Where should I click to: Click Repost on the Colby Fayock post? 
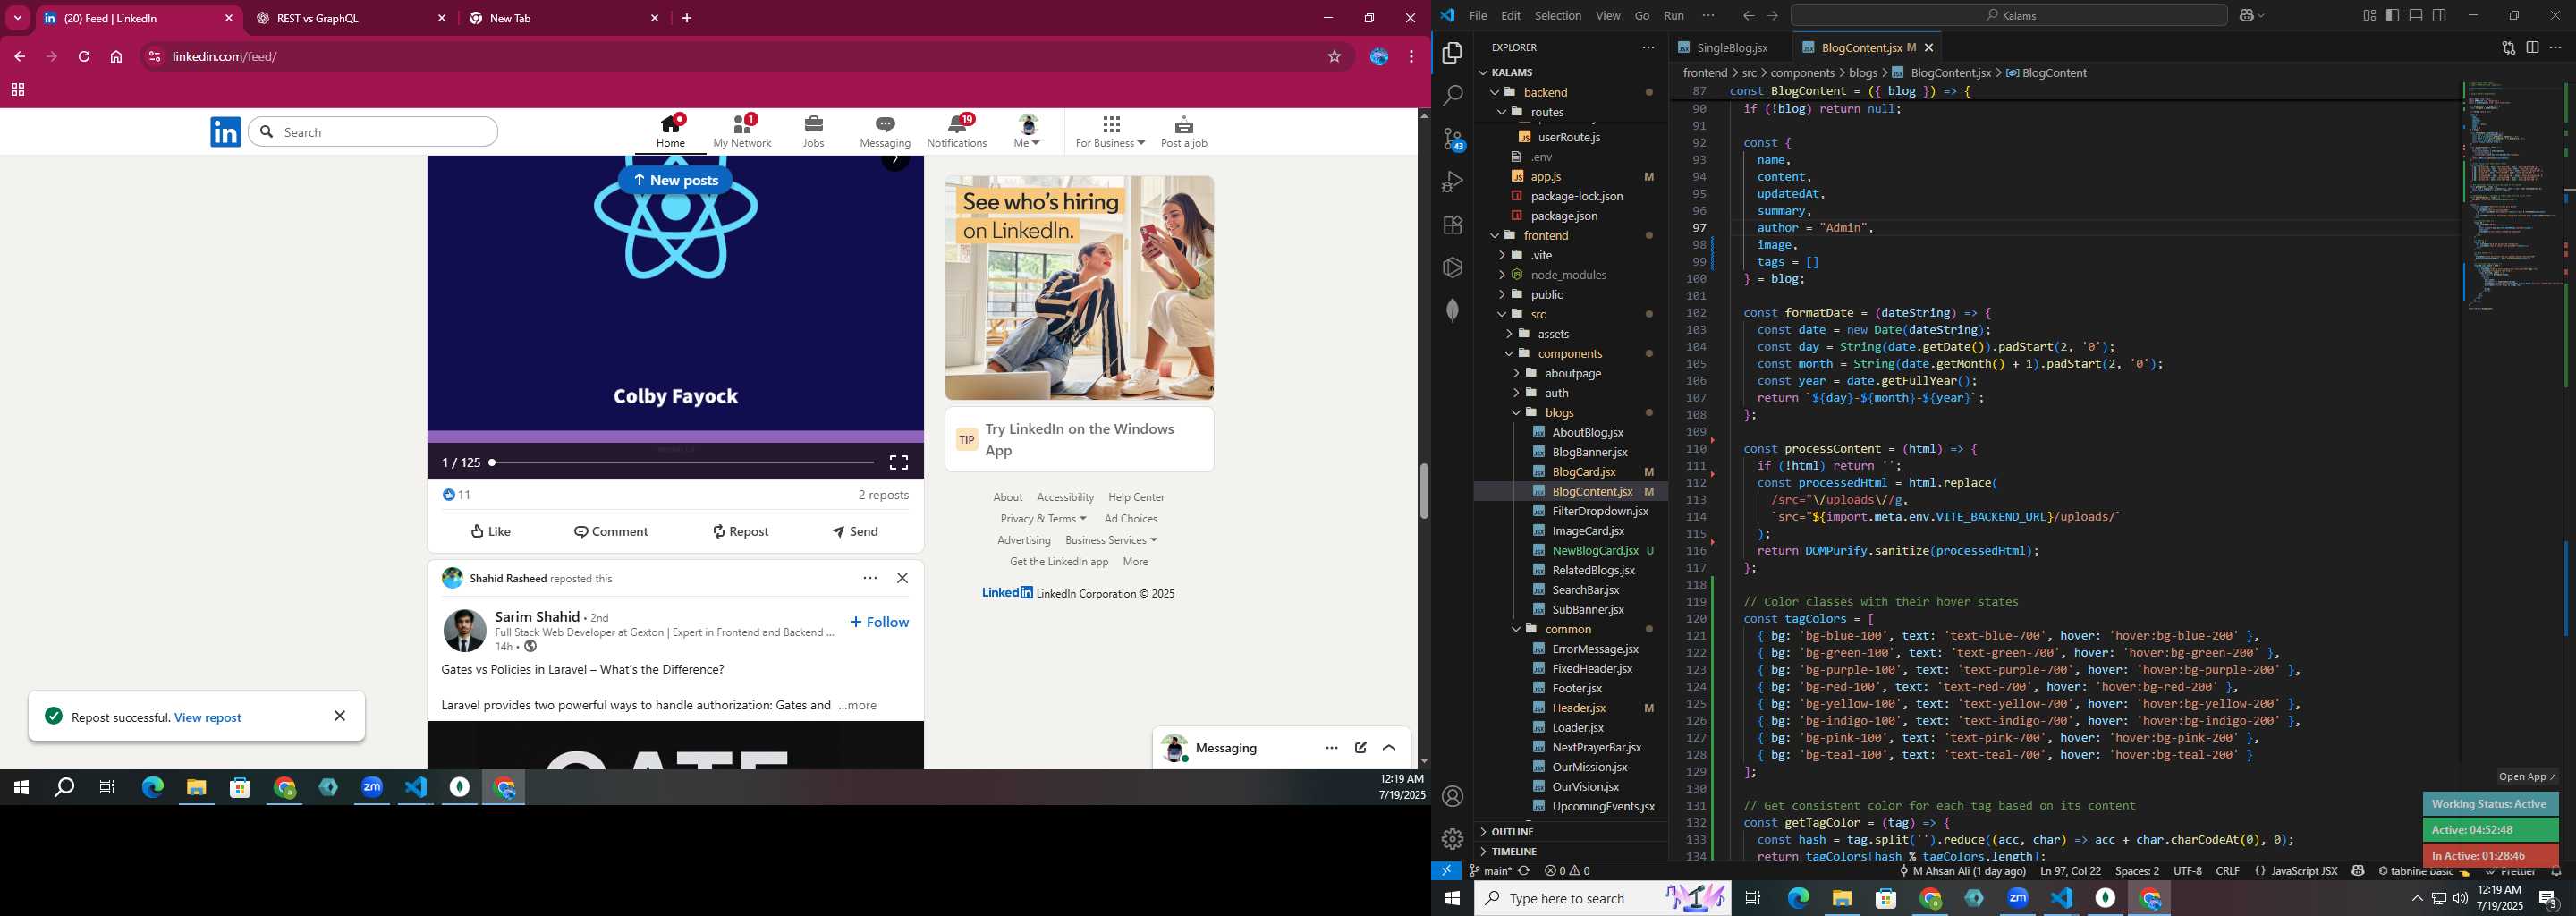click(x=740, y=531)
